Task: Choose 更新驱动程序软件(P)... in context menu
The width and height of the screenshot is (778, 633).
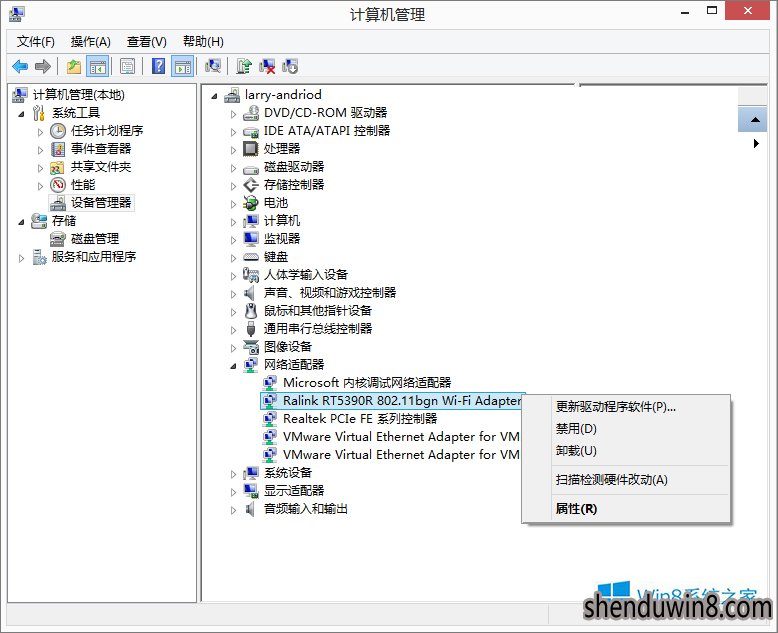Action: point(615,407)
